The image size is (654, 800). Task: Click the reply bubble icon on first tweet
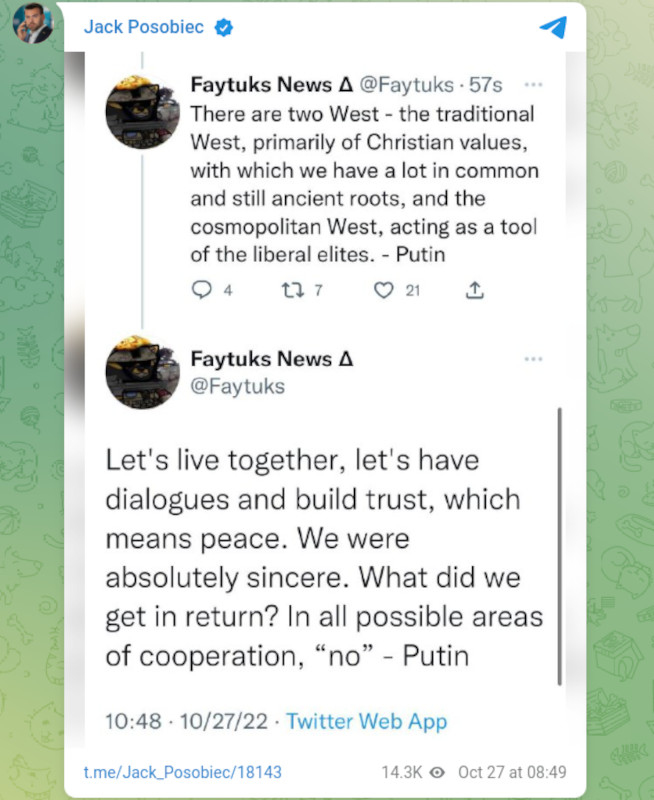[199, 291]
